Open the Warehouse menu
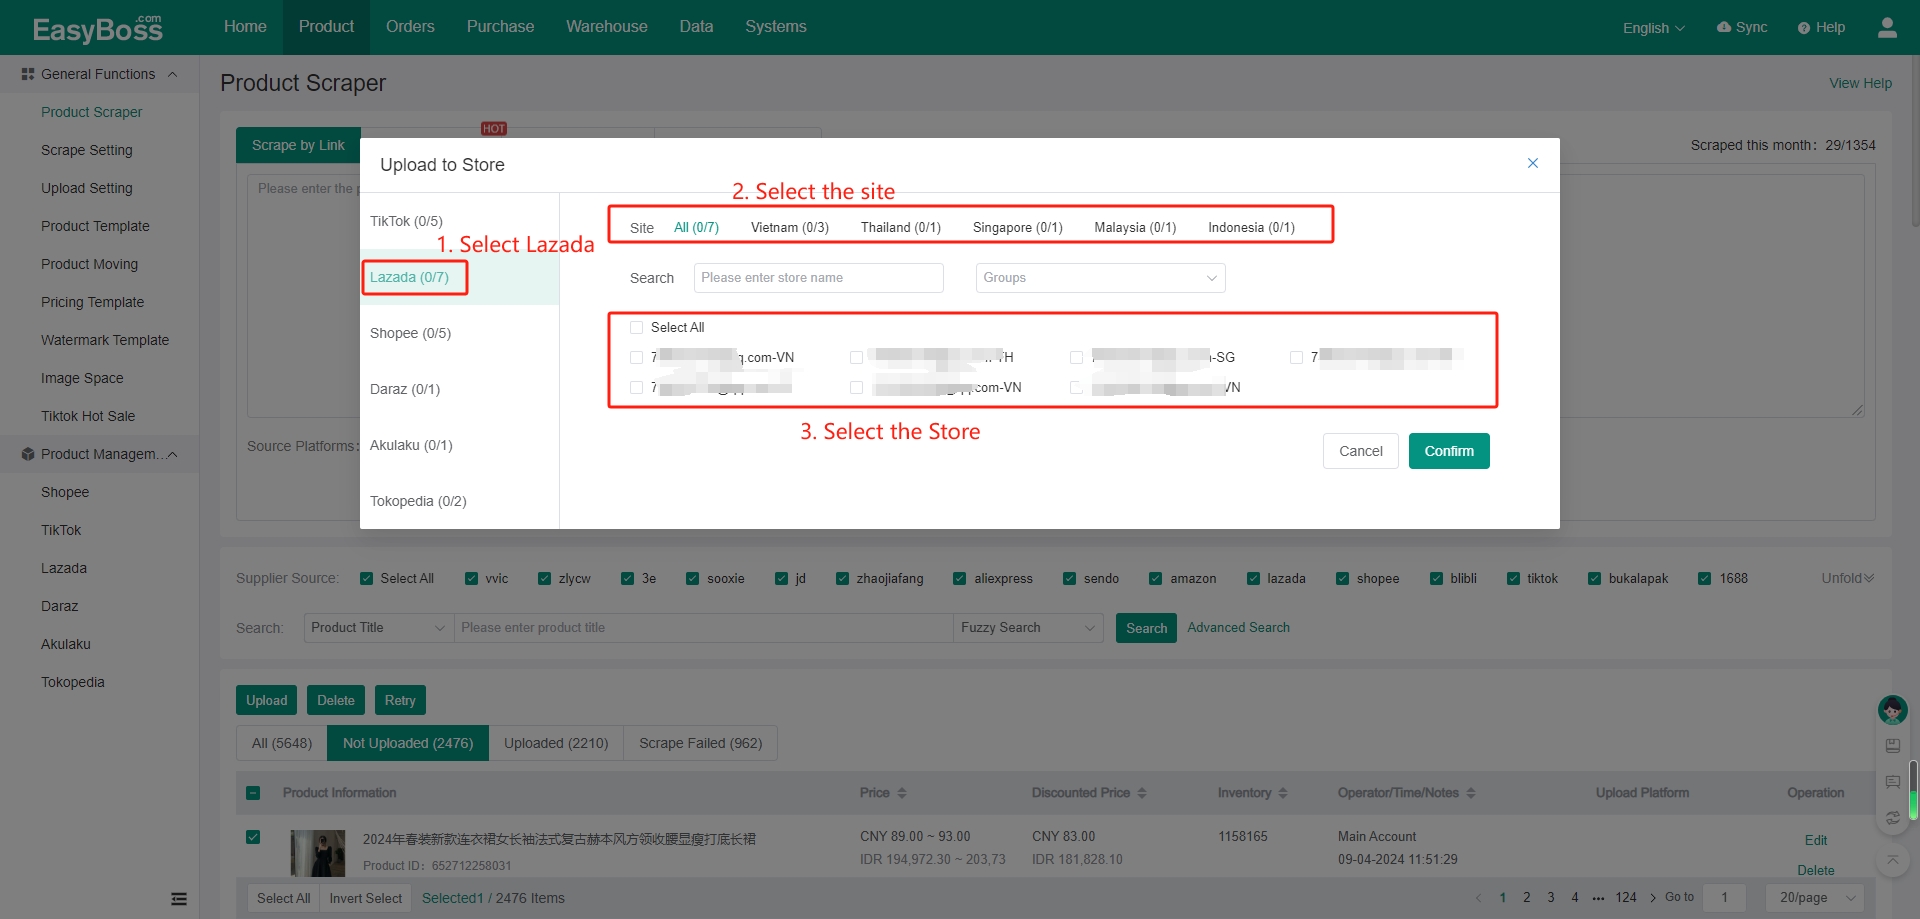Screen dimensions: 1920x919 coord(606,27)
